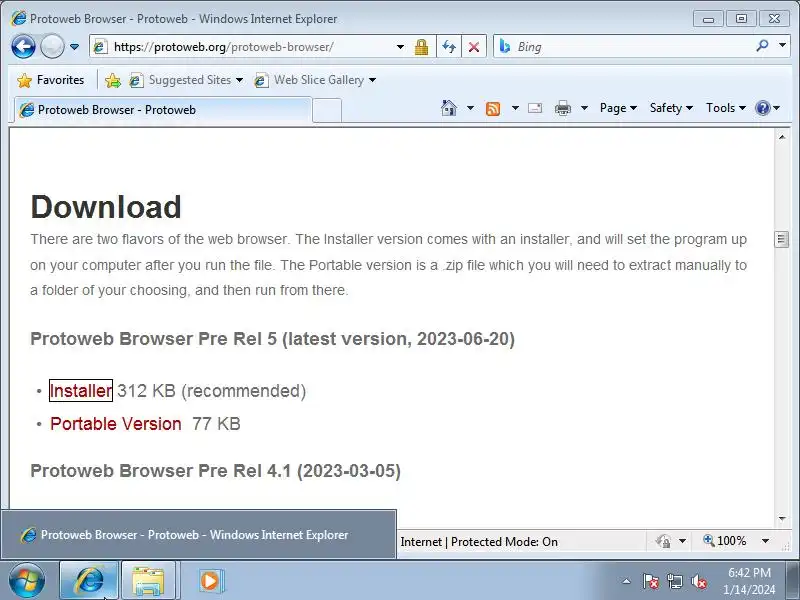Click the Protoweb Browser Pre Rel 4.1 heading

click(215, 470)
